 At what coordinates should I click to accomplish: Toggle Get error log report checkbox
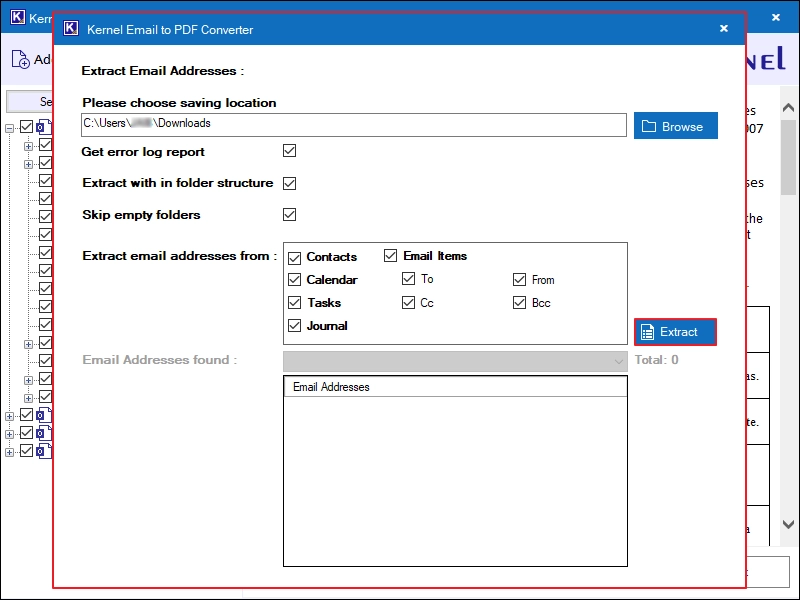[289, 151]
